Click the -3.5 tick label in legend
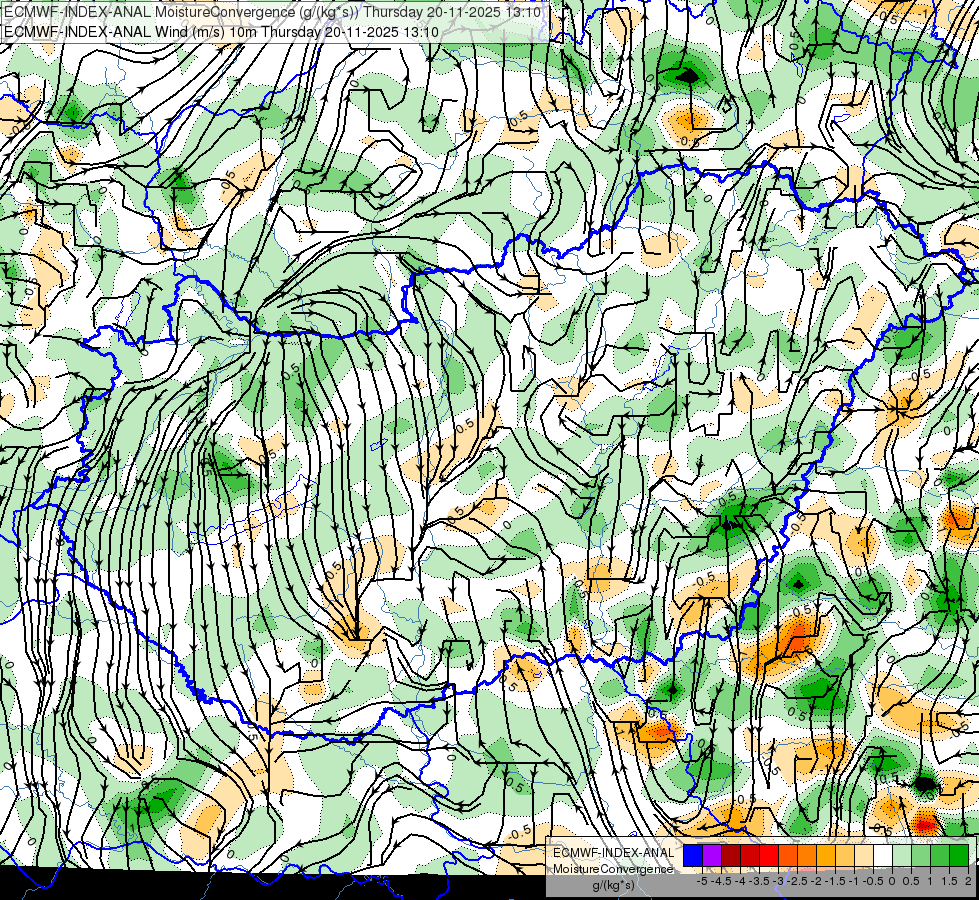 (759, 881)
